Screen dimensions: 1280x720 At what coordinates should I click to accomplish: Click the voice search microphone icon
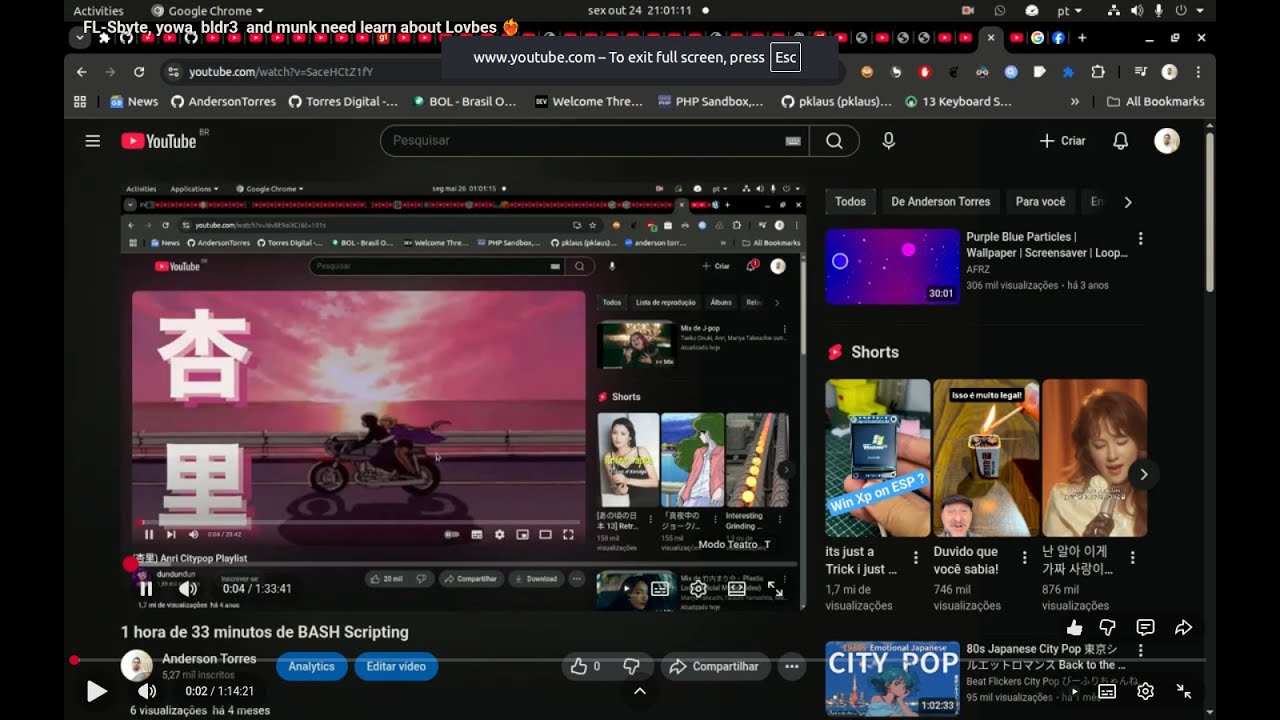tap(888, 141)
